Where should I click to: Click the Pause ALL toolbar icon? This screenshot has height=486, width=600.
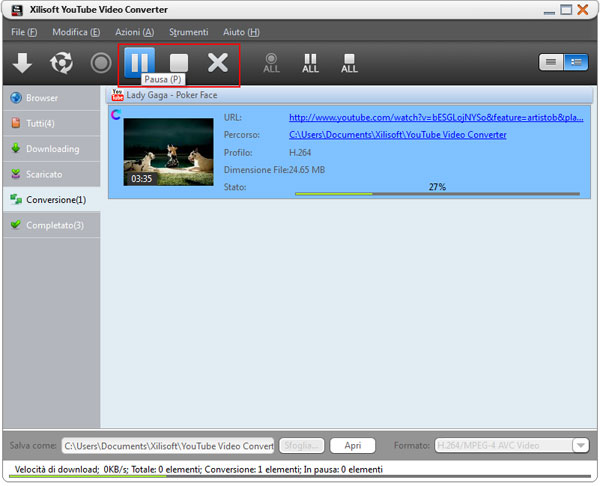click(310, 63)
